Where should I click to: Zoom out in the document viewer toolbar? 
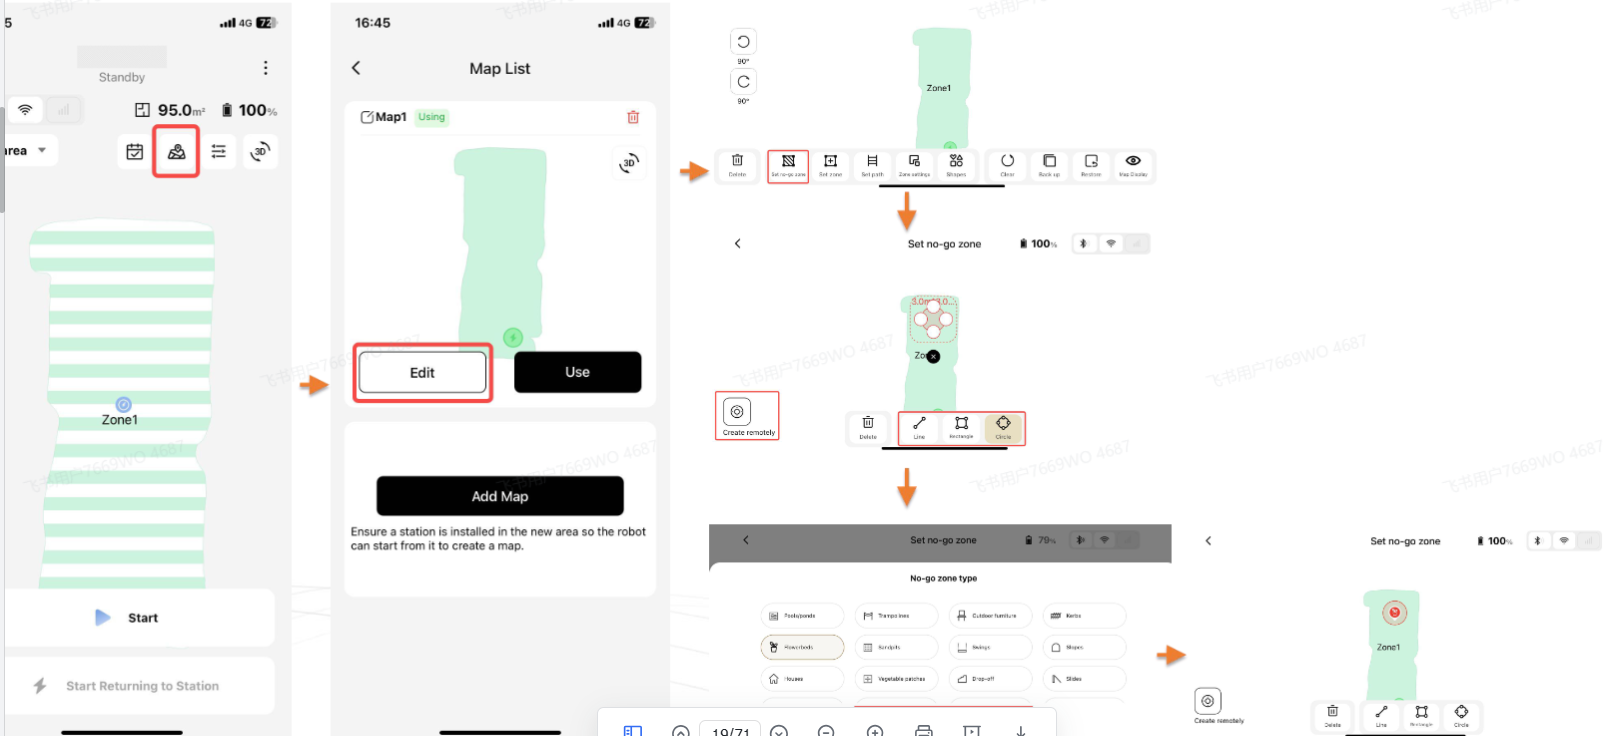(826, 732)
